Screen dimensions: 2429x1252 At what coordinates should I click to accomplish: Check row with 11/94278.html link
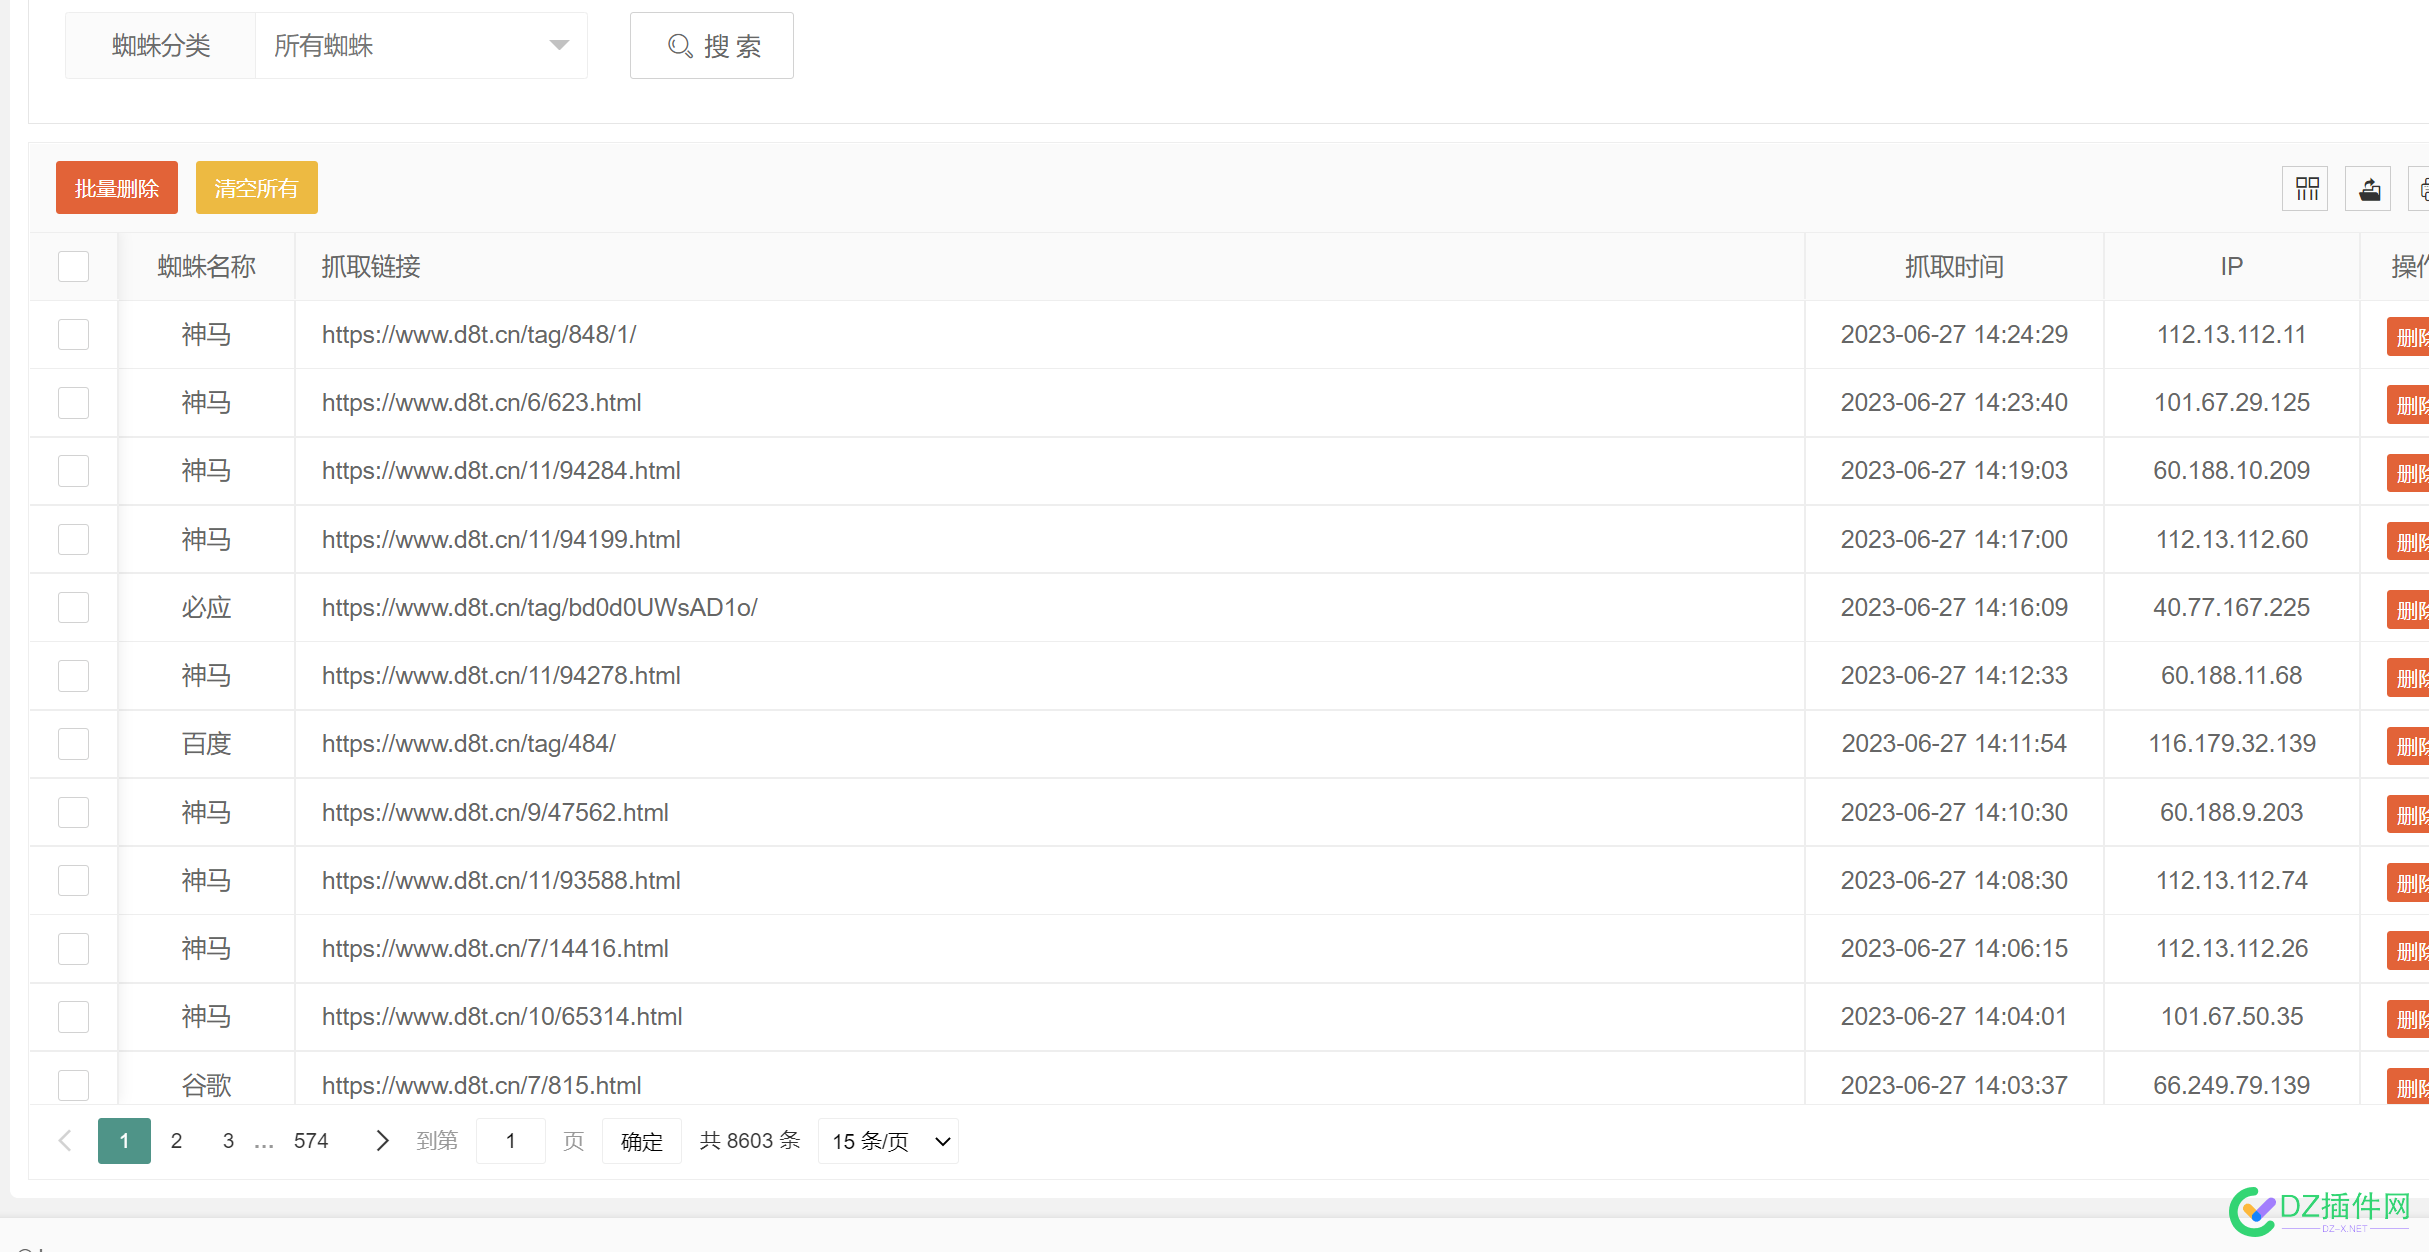(x=74, y=676)
